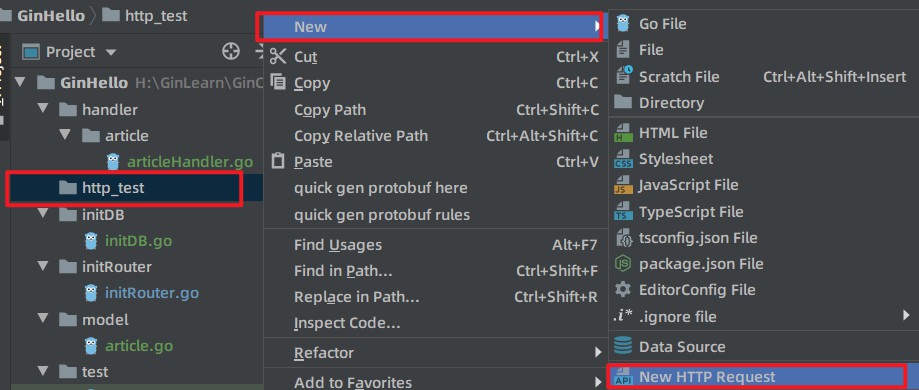Image resolution: width=919 pixels, height=390 pixels.
Task: Click the package.json File icon
Action: (622, 264)
